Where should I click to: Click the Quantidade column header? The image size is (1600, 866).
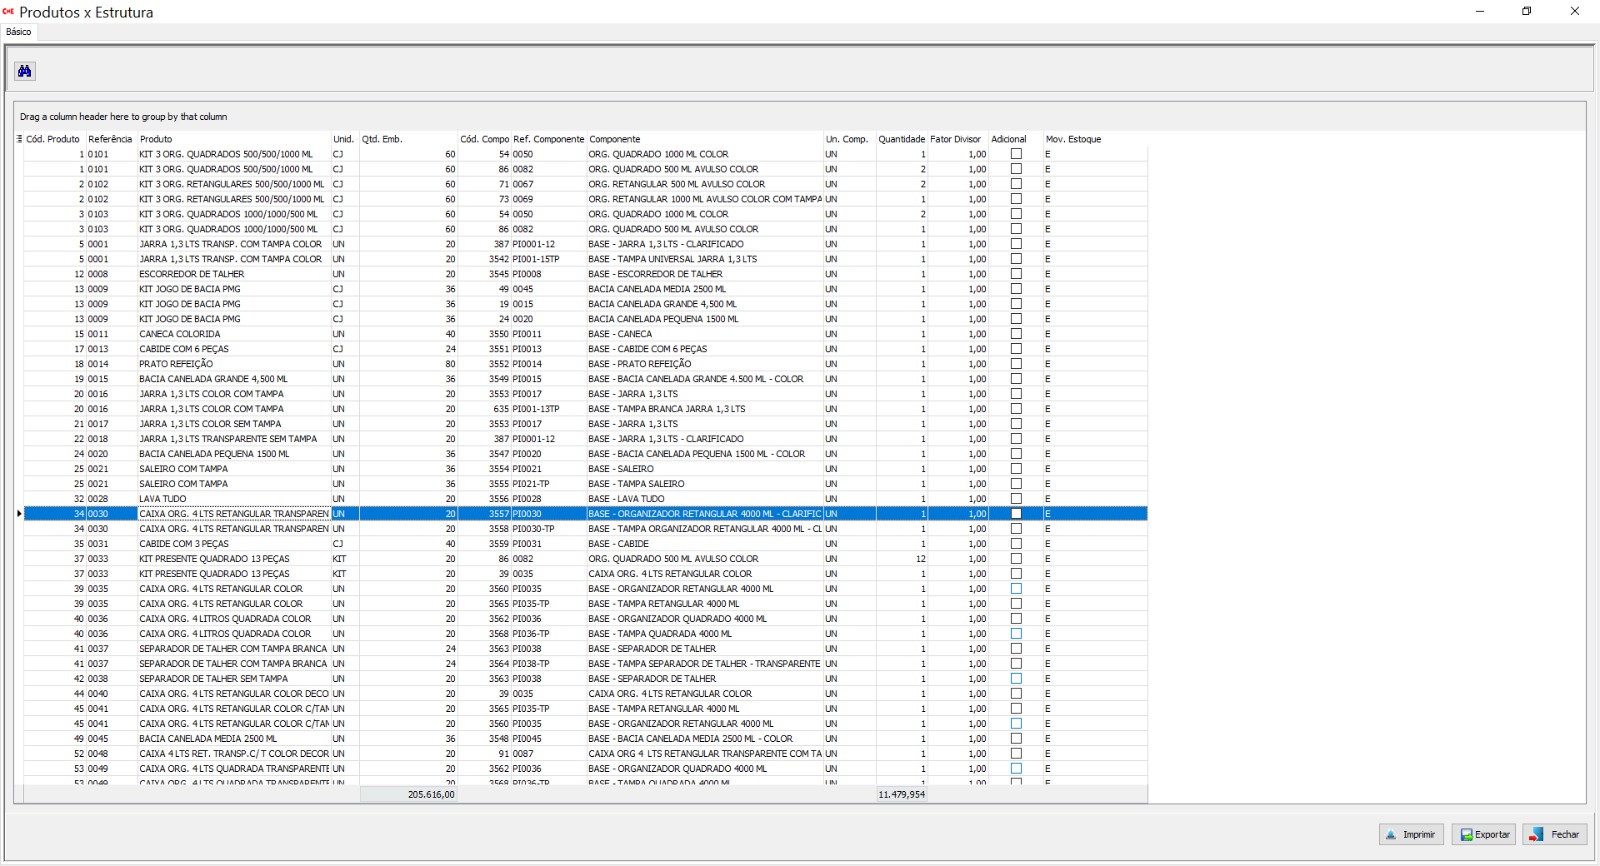901,139
